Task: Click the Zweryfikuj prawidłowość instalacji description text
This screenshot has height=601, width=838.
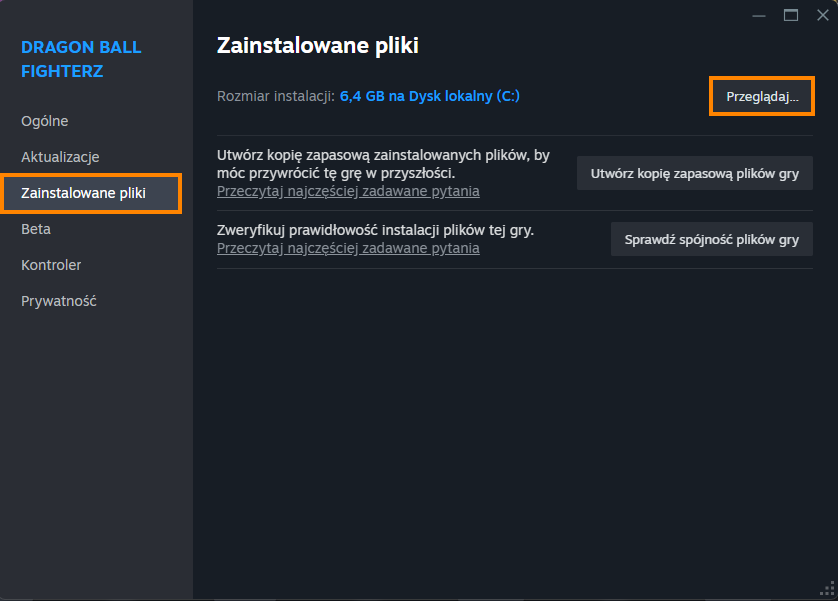Action: pyautogui.click(x=375, y=230)
